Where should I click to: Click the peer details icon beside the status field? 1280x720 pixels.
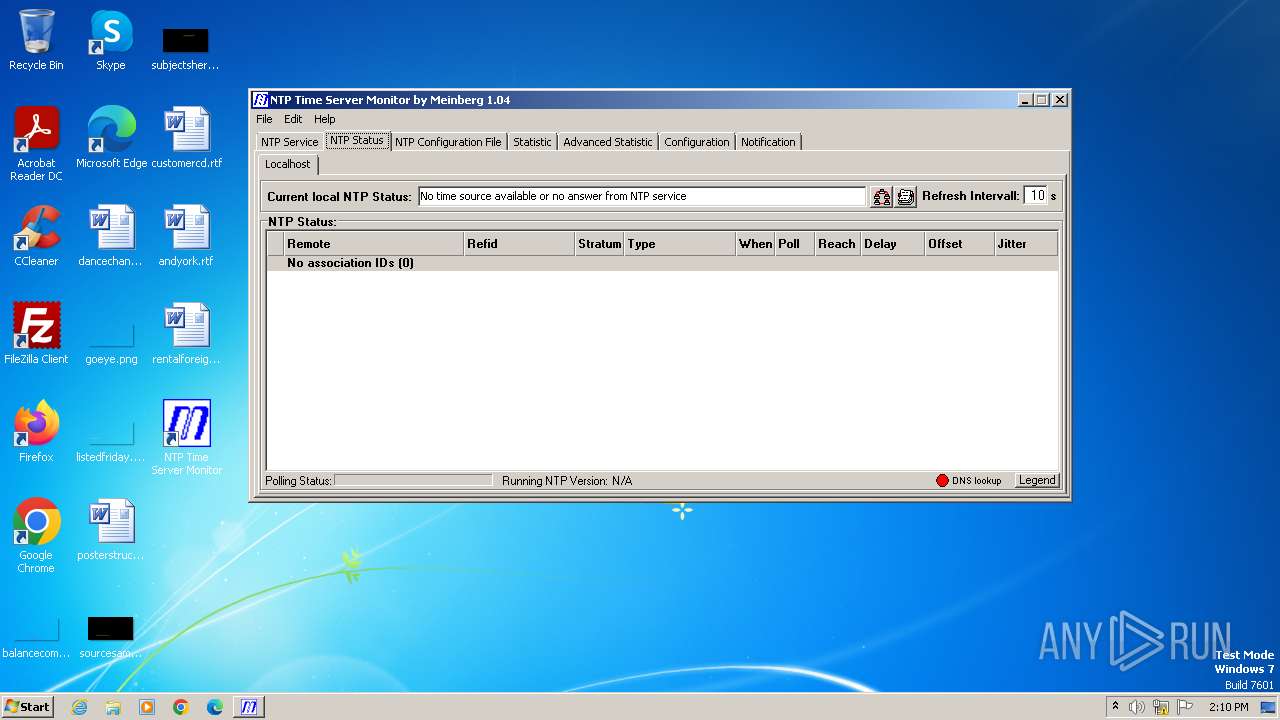(881, 197)
